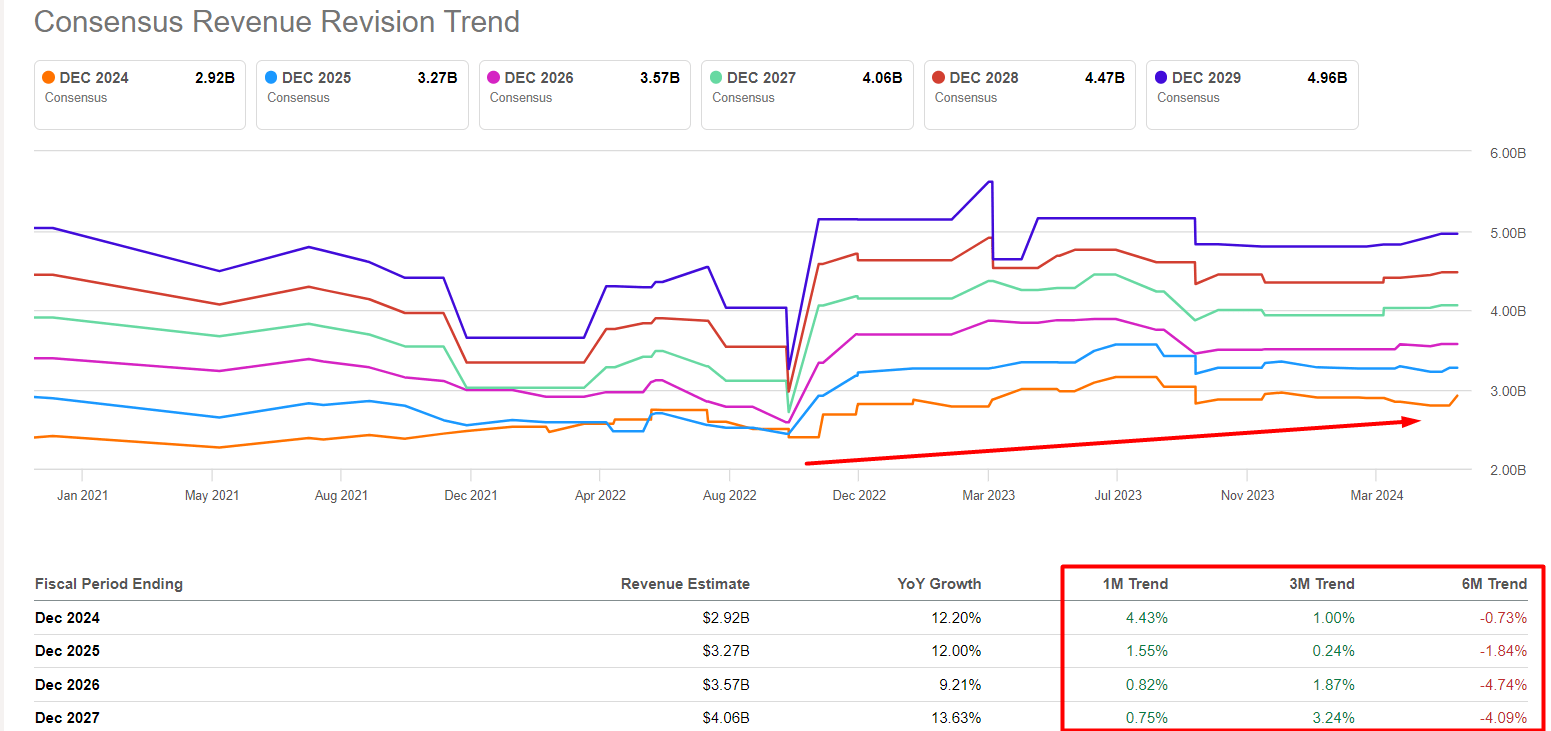Click the Mar 2023 axis label
This screenshot has height=731, width=1551.
[x=988, y=494]
